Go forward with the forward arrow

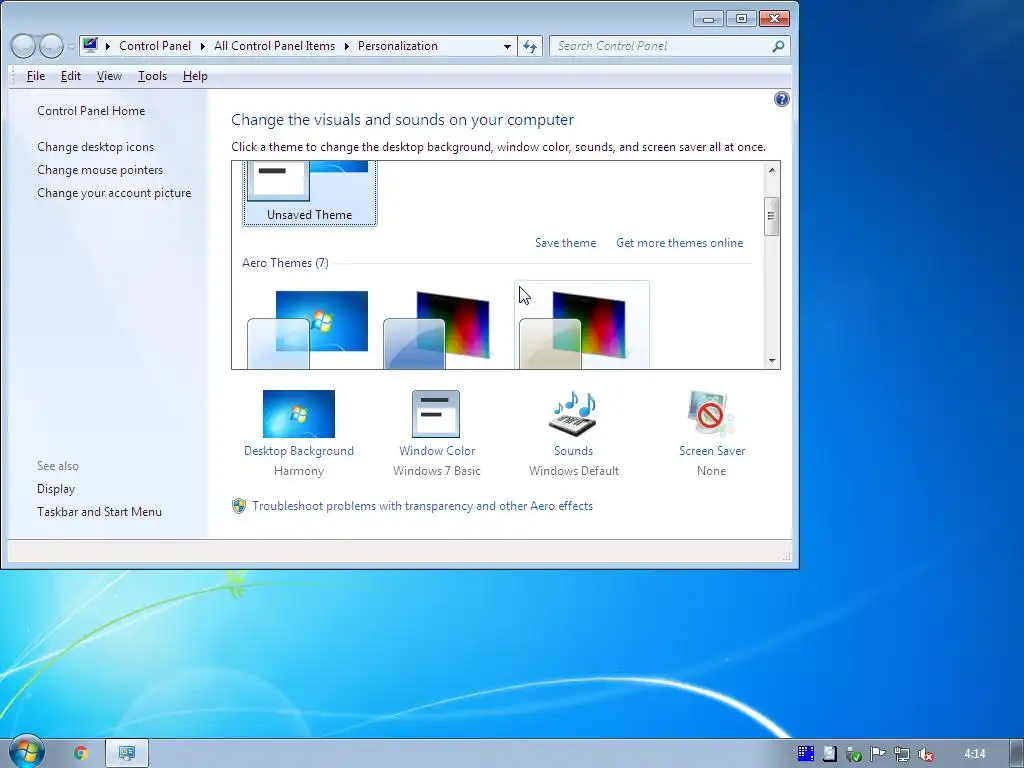(51, 46)
